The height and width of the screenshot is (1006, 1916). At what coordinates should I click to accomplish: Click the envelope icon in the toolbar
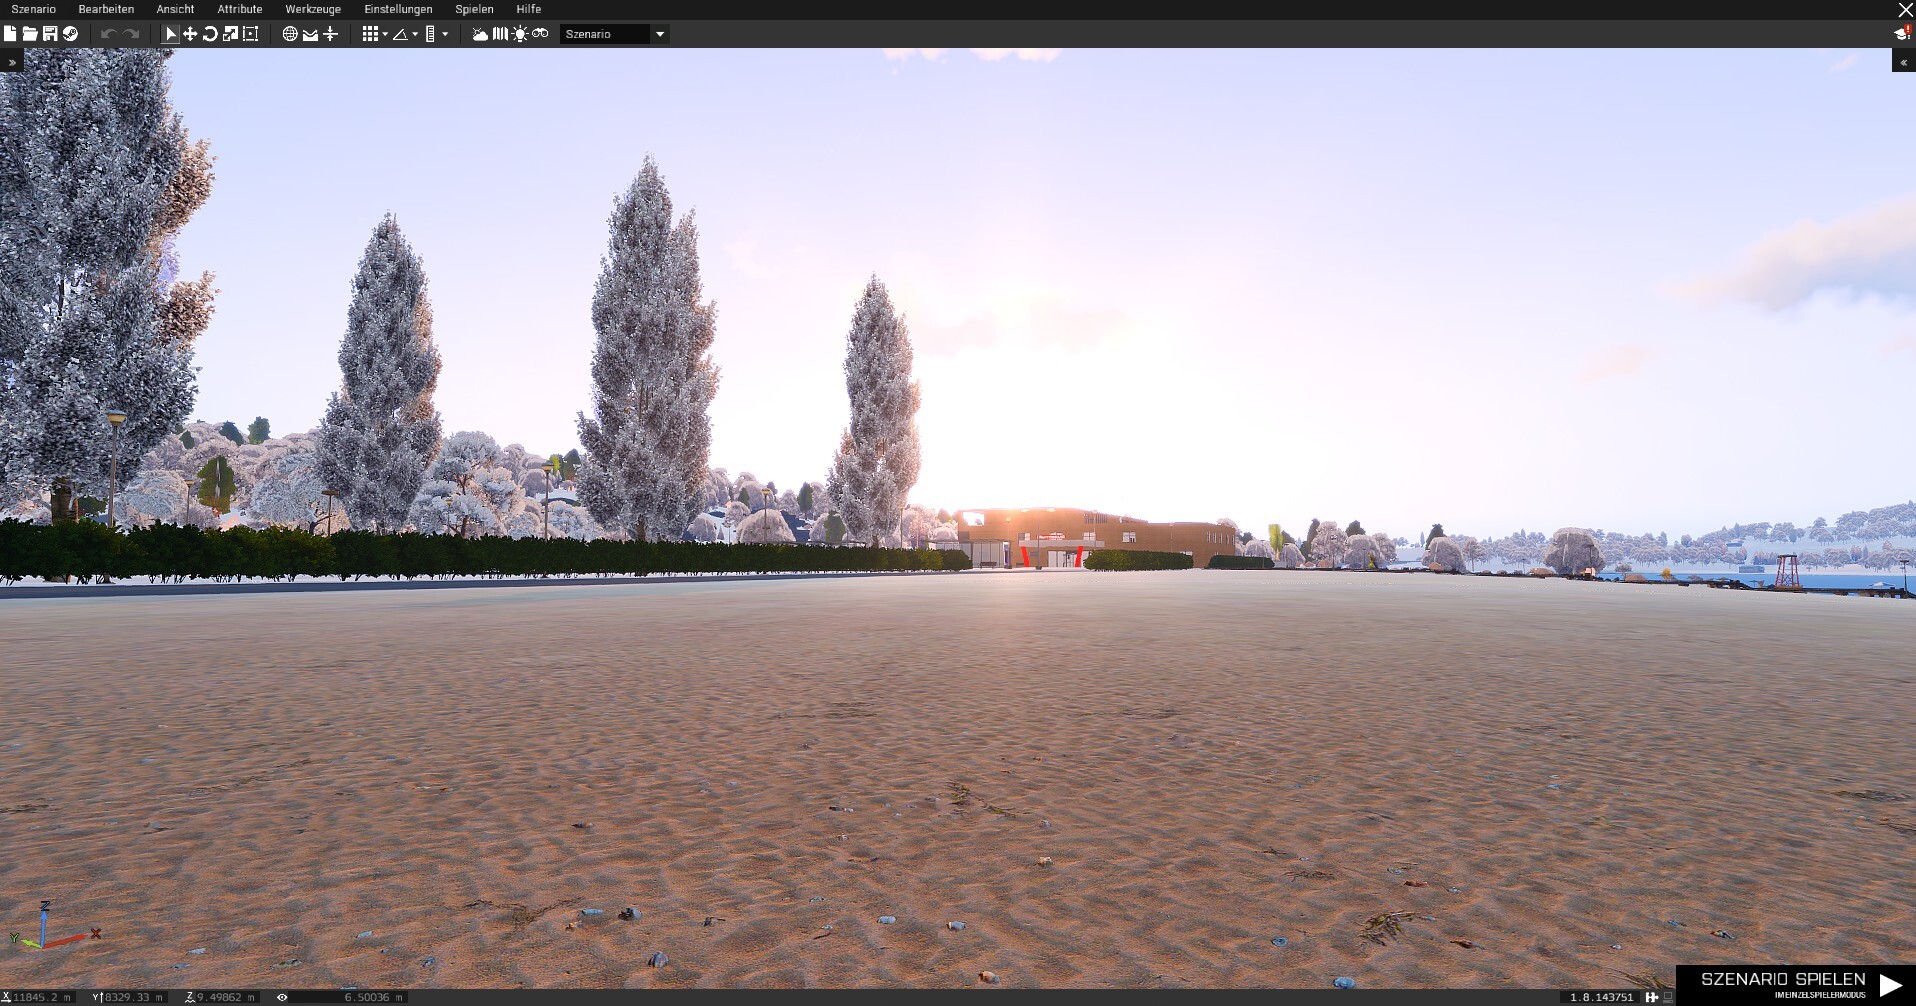tap(310, 34)
